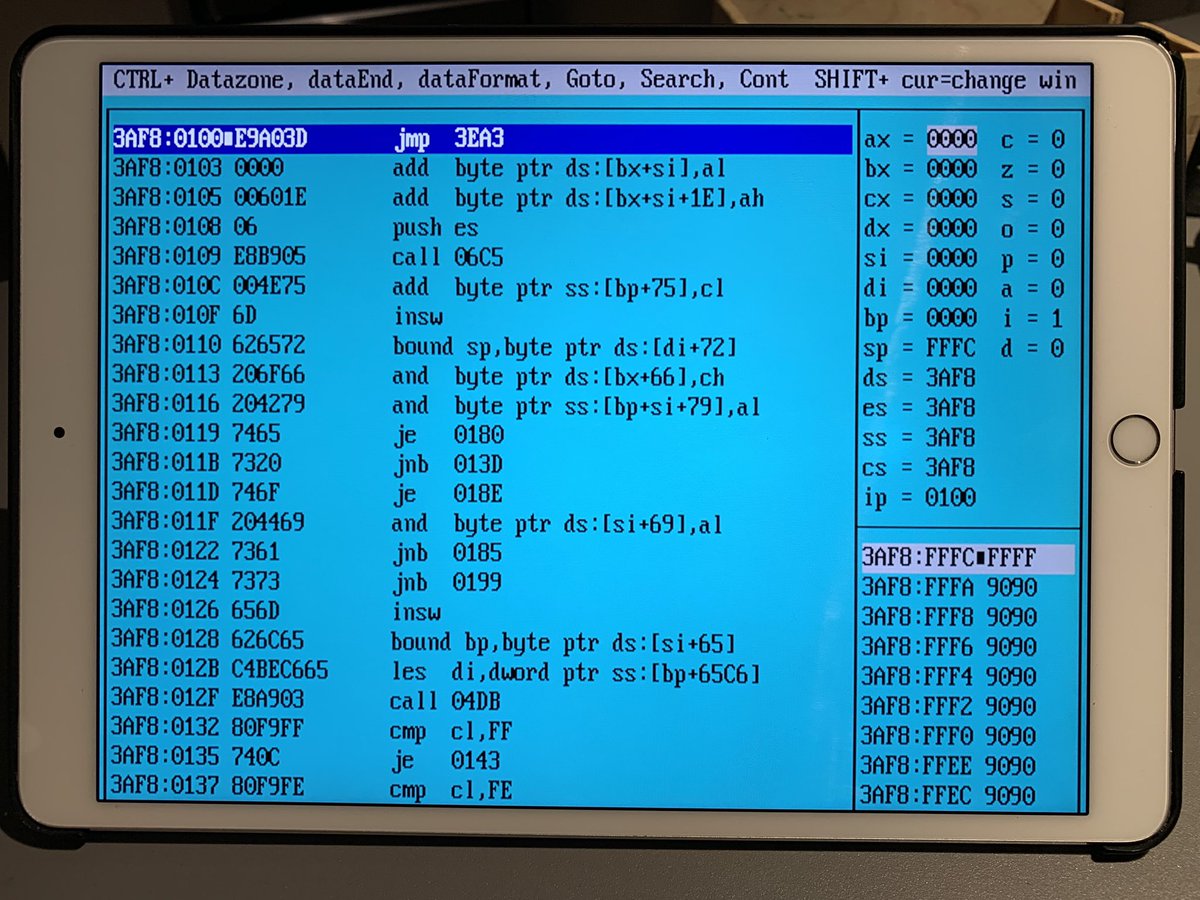Toggle the sign flag s = 0
The height and width of the screenshot is (900, 1200).
pos(1034,200)
